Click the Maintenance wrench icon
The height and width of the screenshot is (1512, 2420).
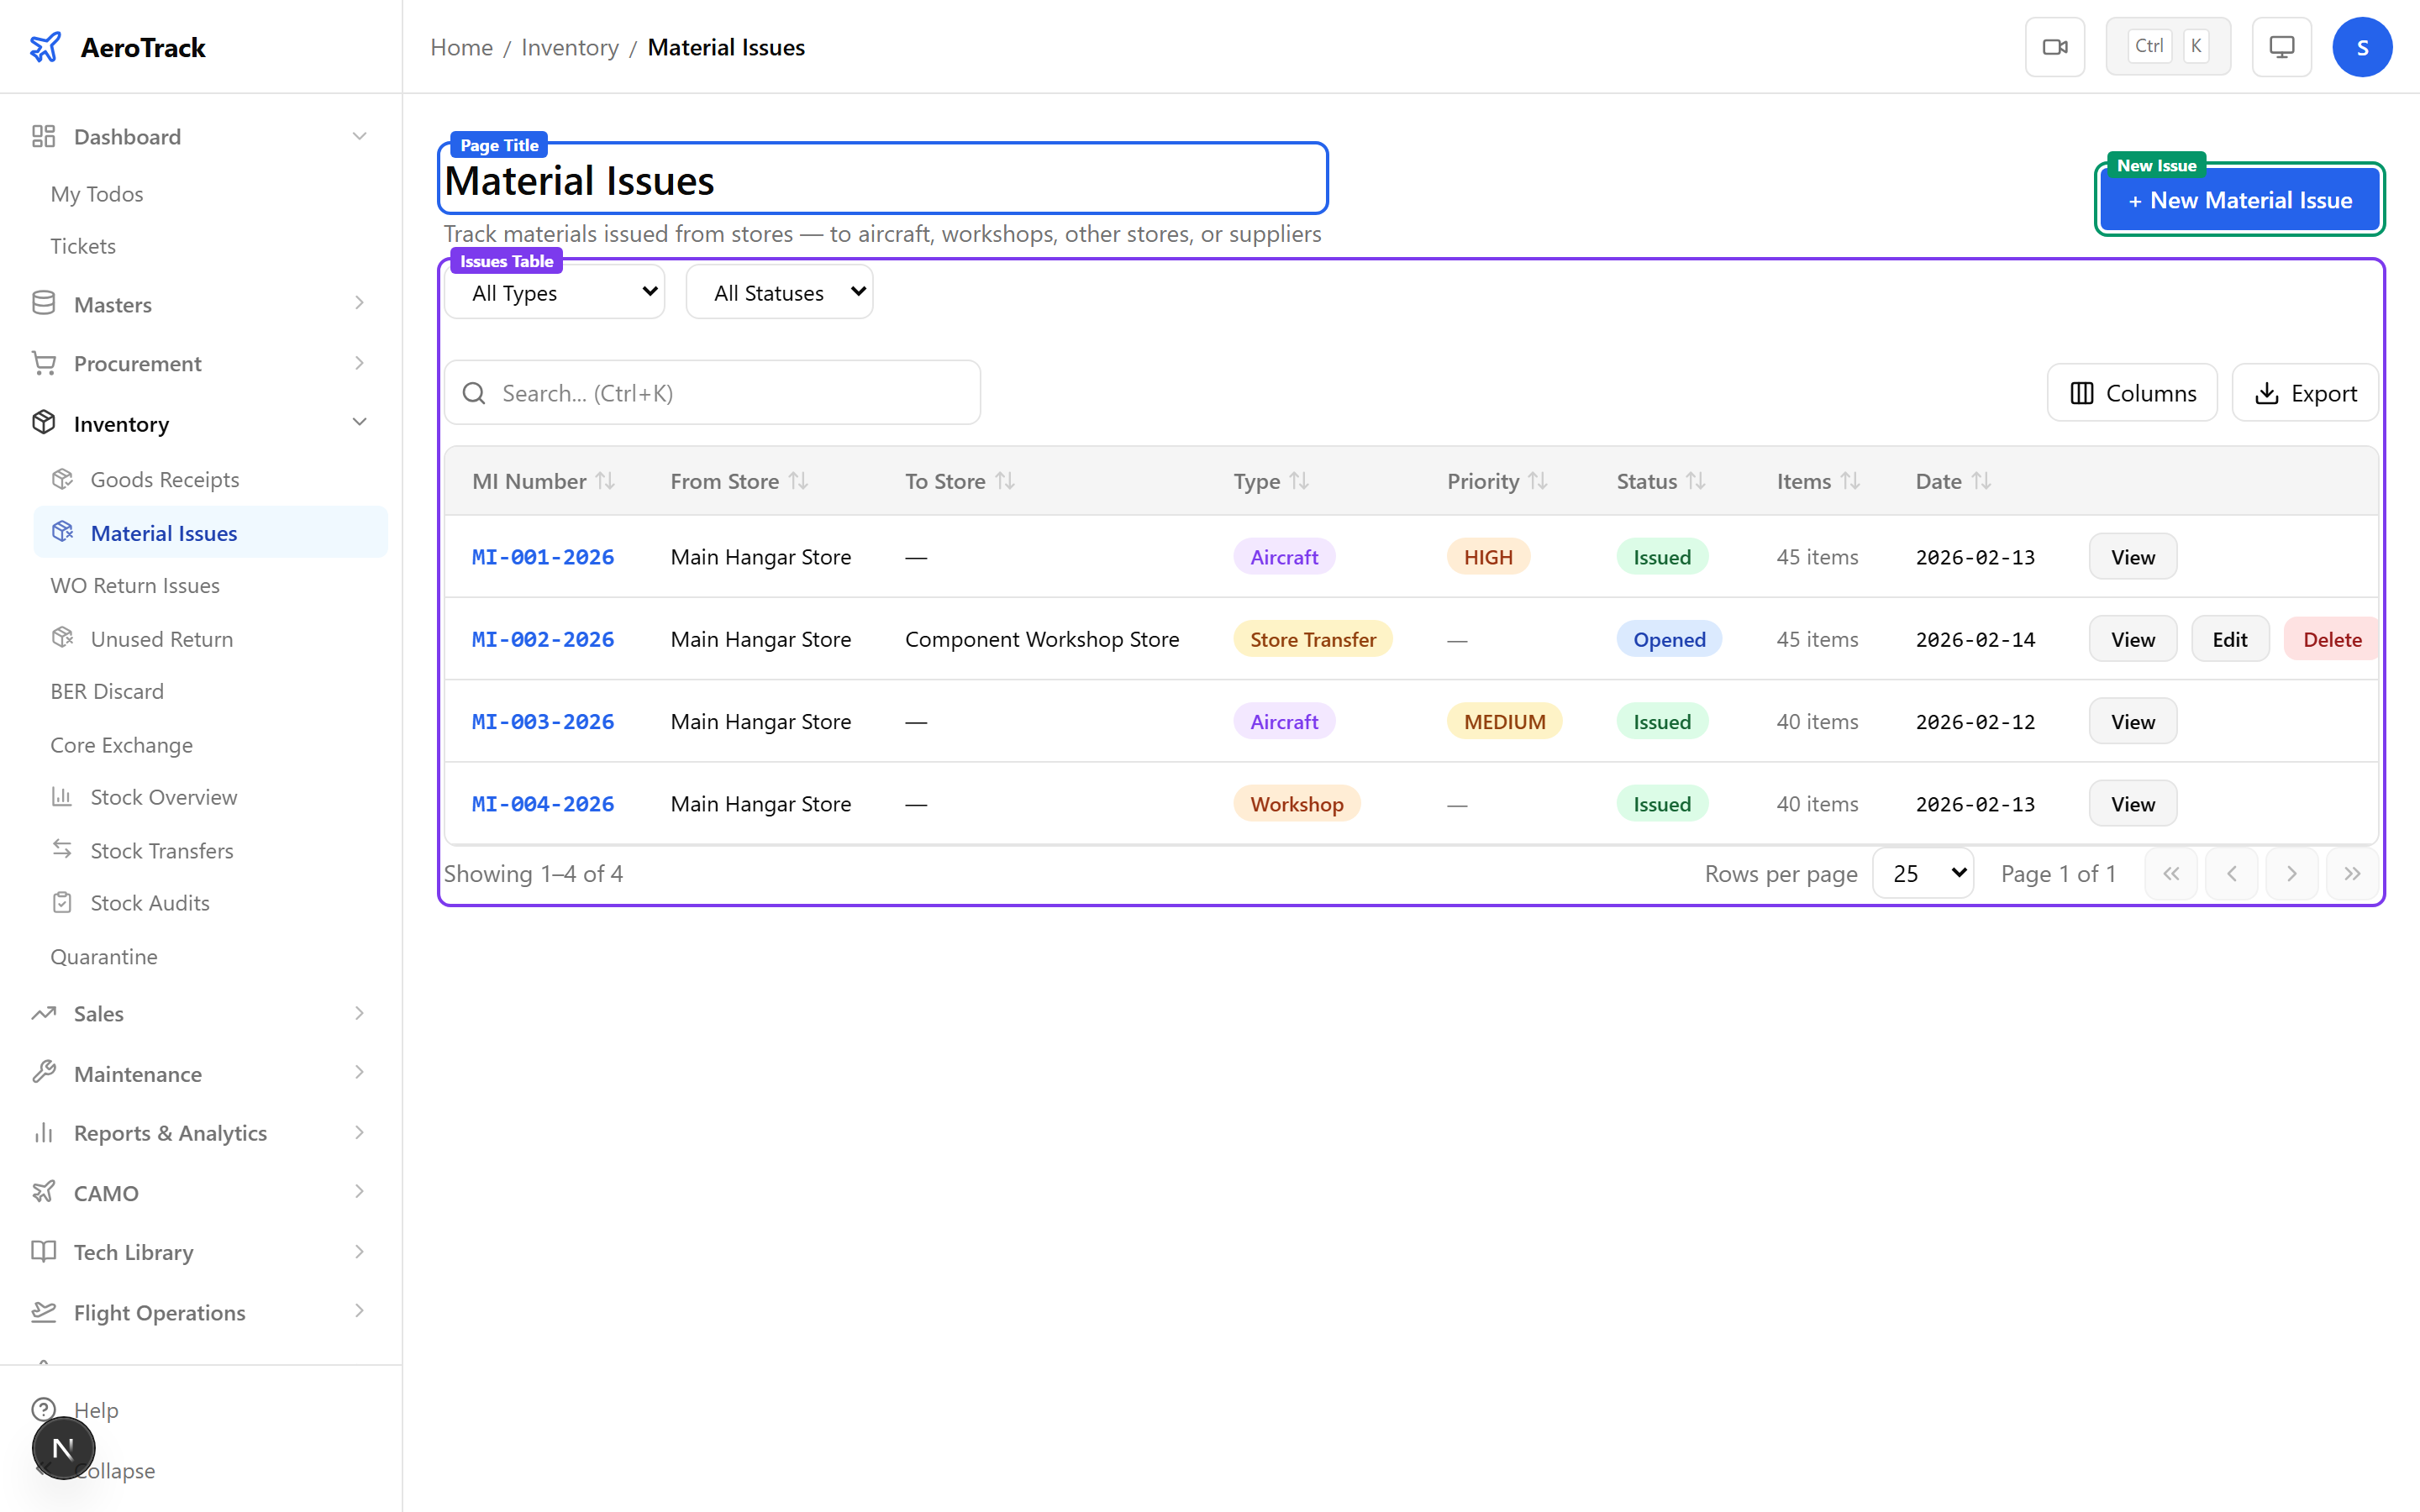[x=43, y=1072]
